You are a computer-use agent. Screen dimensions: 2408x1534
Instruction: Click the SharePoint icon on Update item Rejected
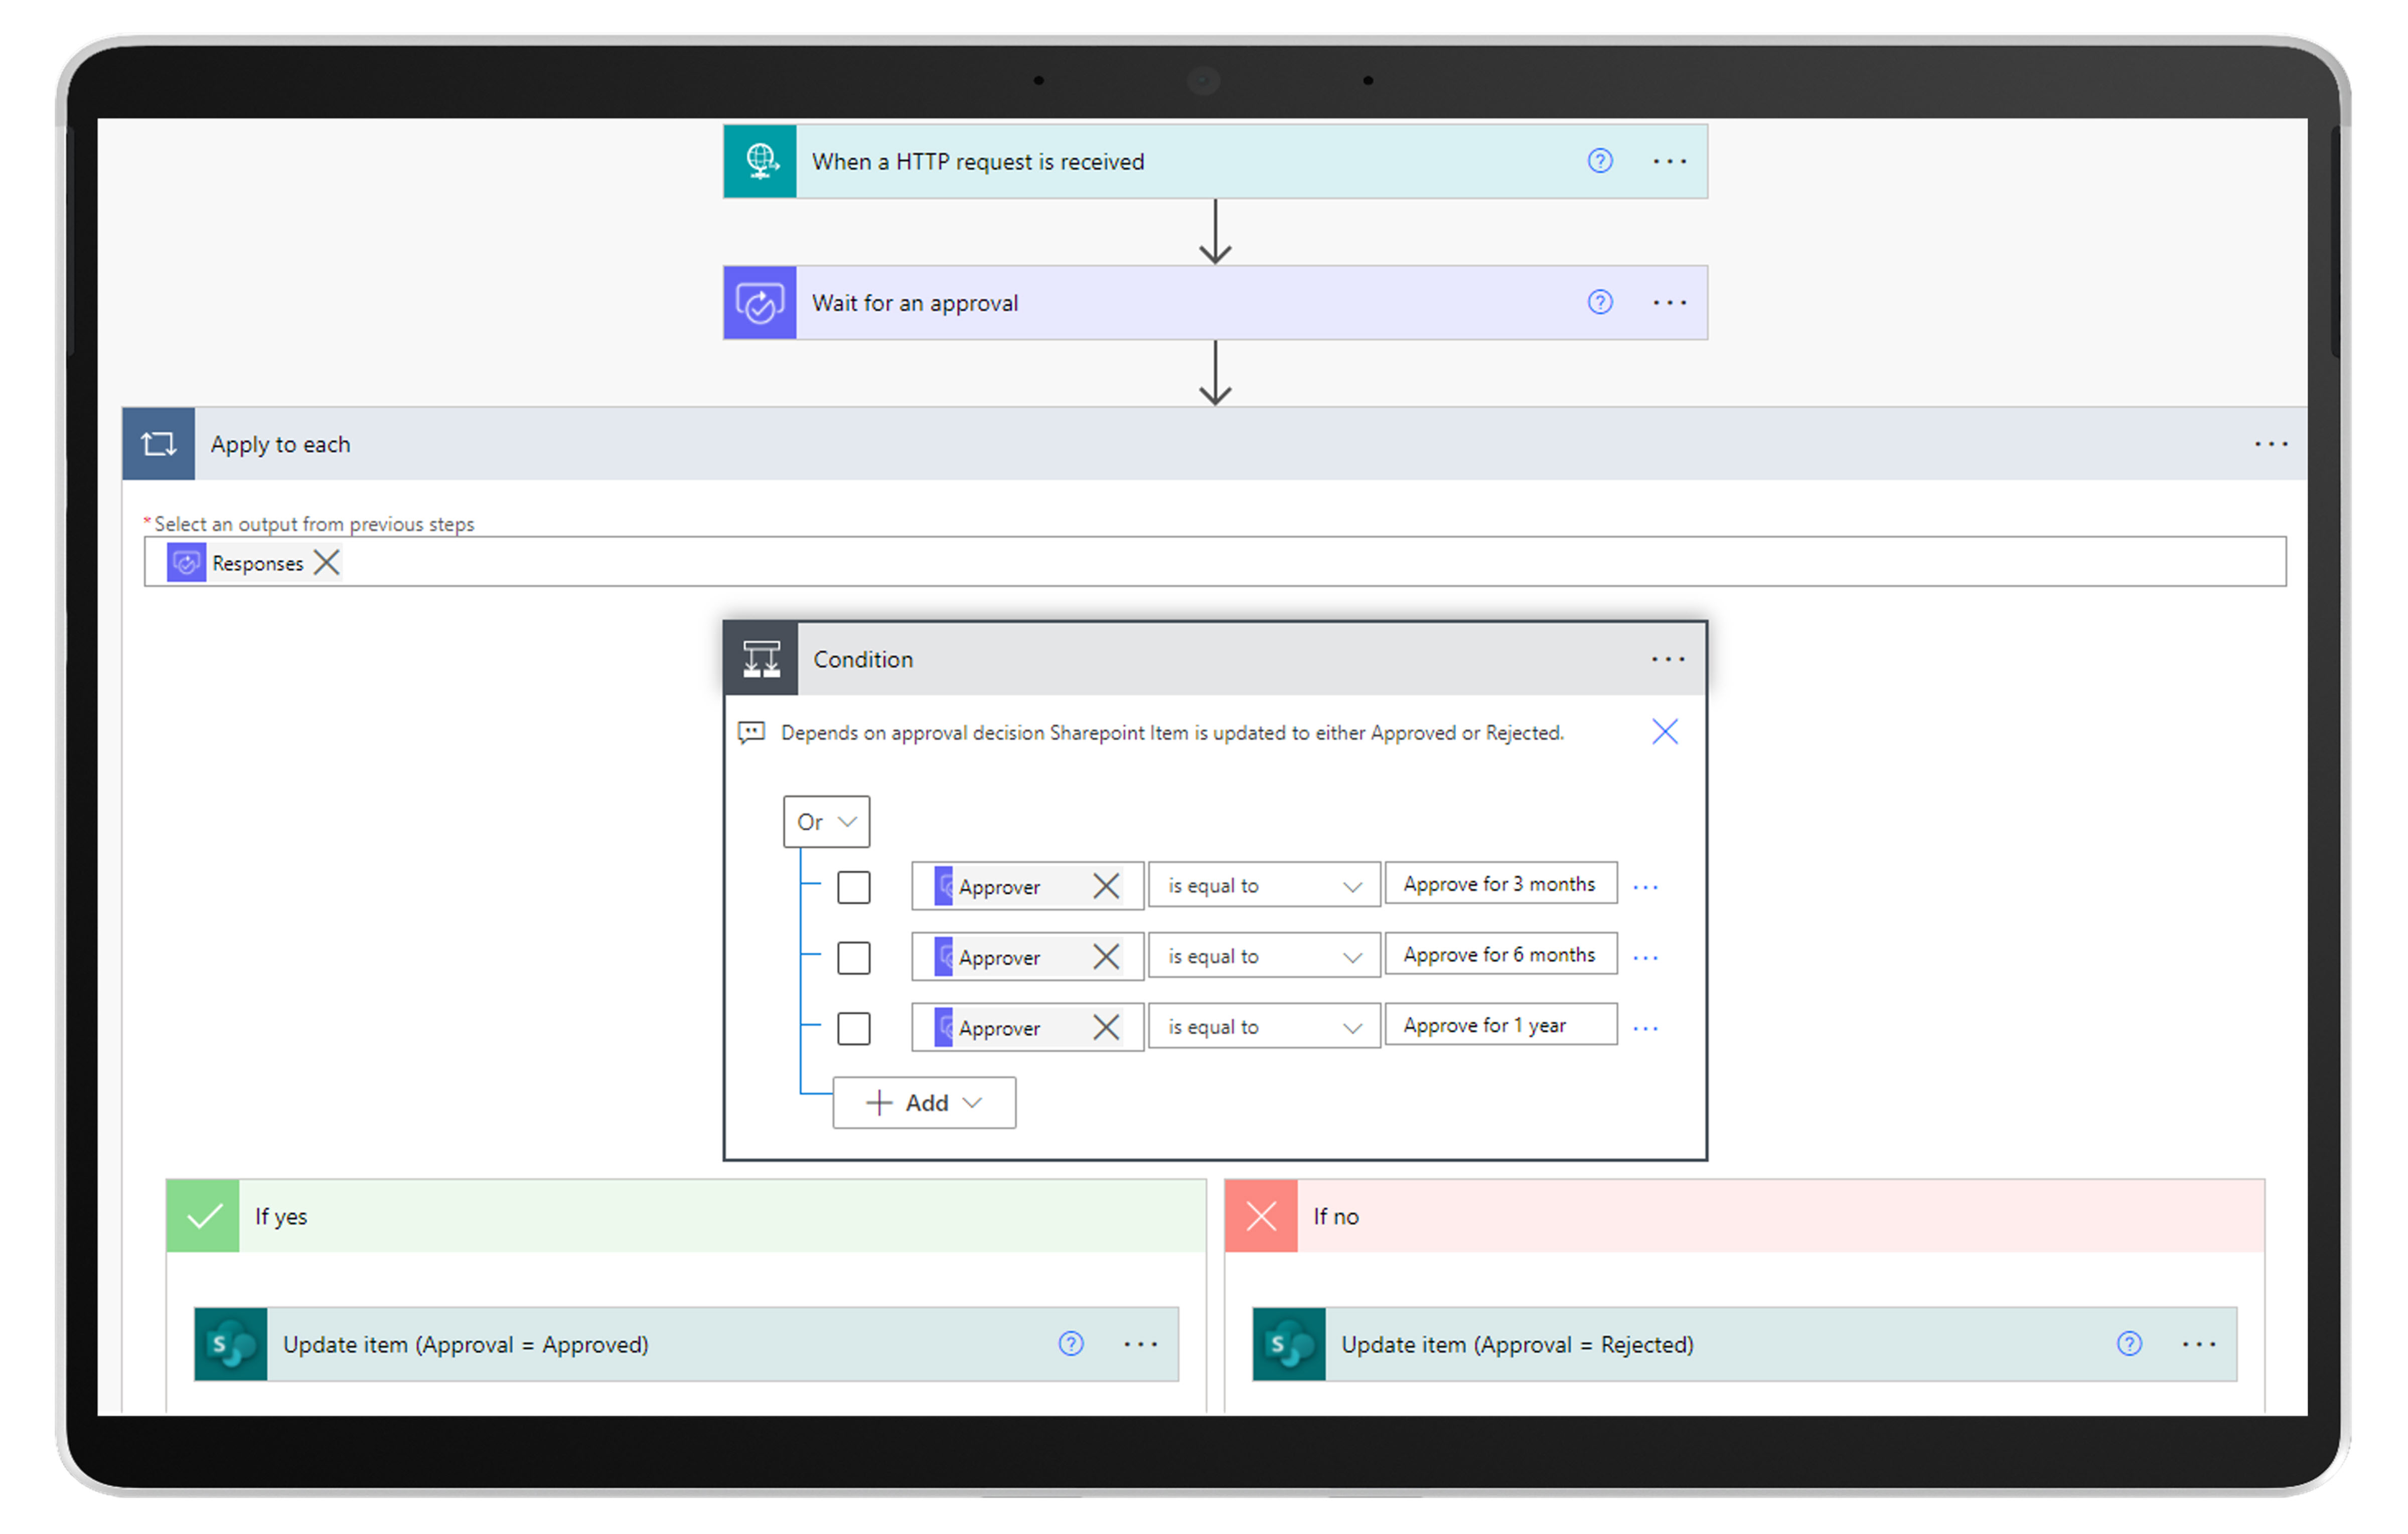click(1288, 1344)
